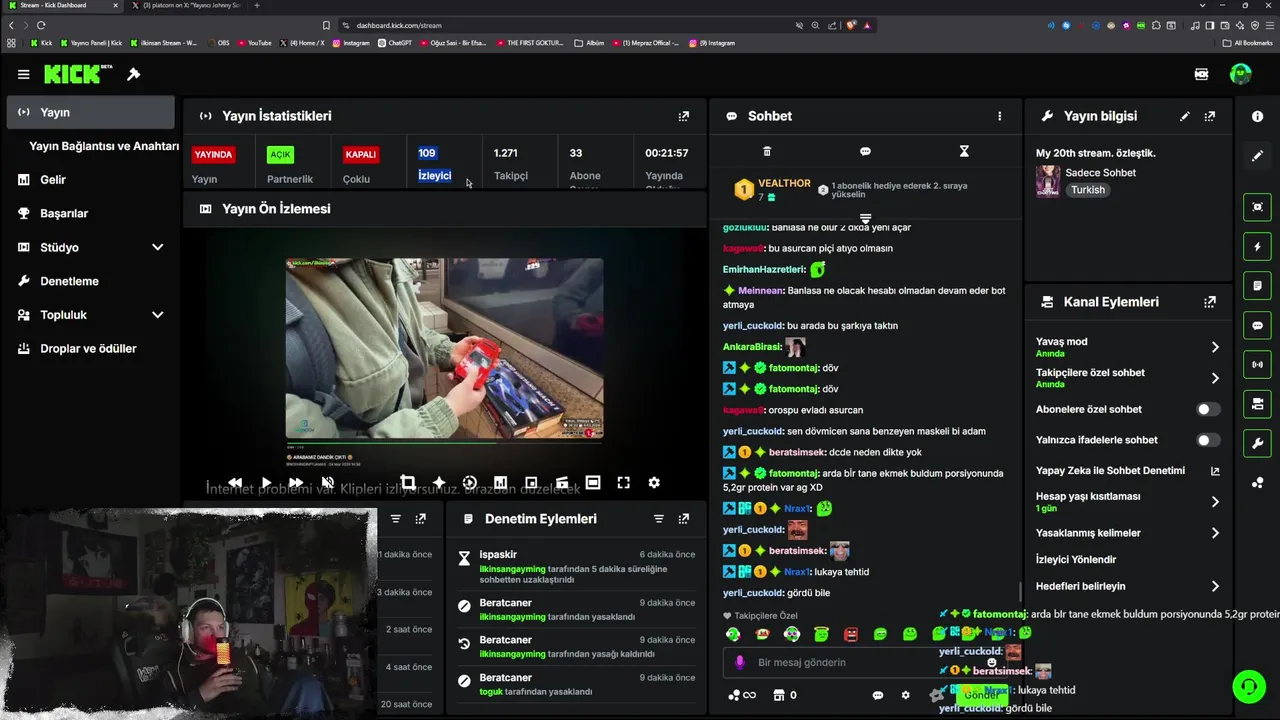Open the ChatGPT bookmark
Image resolution: width=1280 pixels, height=720 pixels.
[x=394, y=43]
